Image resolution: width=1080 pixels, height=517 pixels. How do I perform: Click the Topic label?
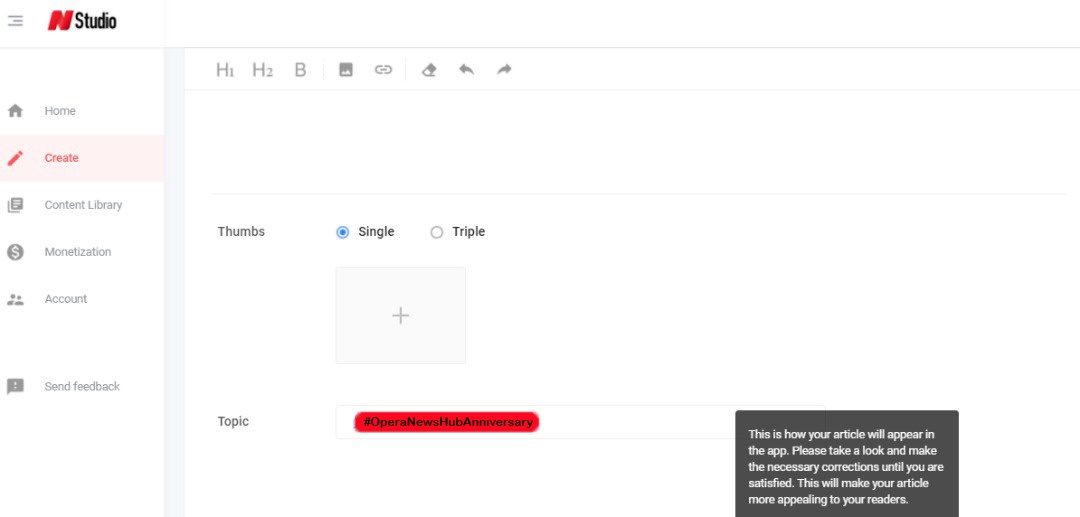(x=233, y=421)
